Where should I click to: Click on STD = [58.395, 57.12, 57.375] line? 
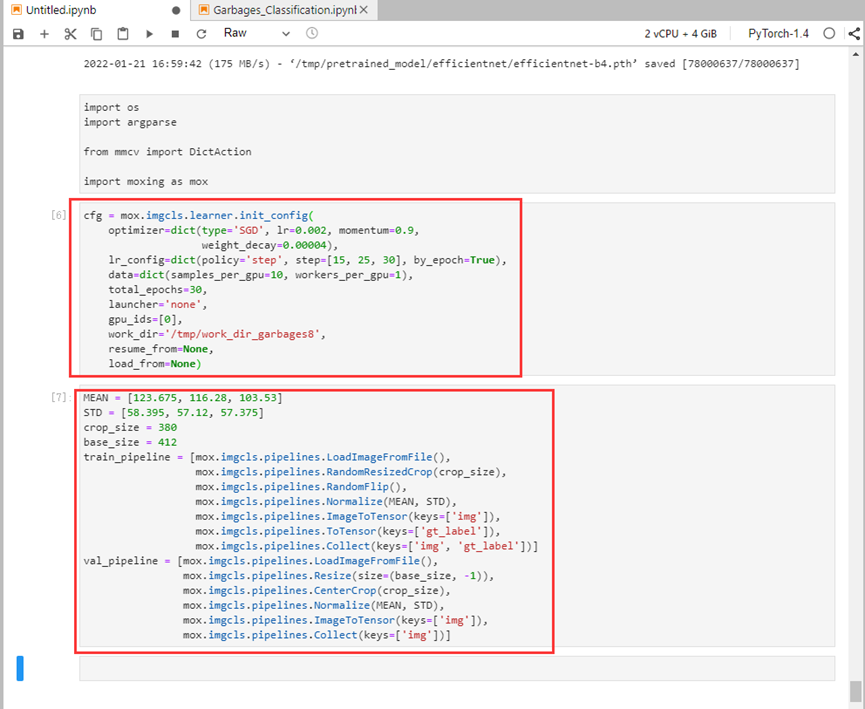(x=174, y=413)
